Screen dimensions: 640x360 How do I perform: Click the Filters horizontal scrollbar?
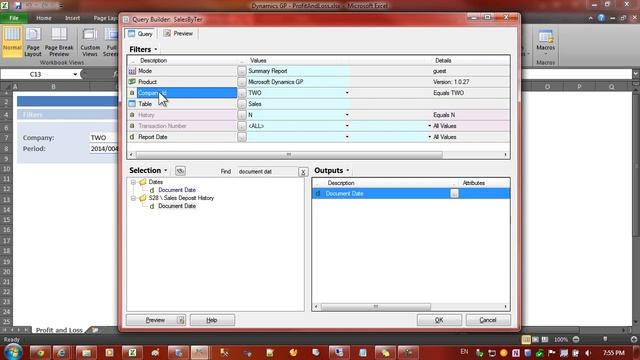[289, 155]
